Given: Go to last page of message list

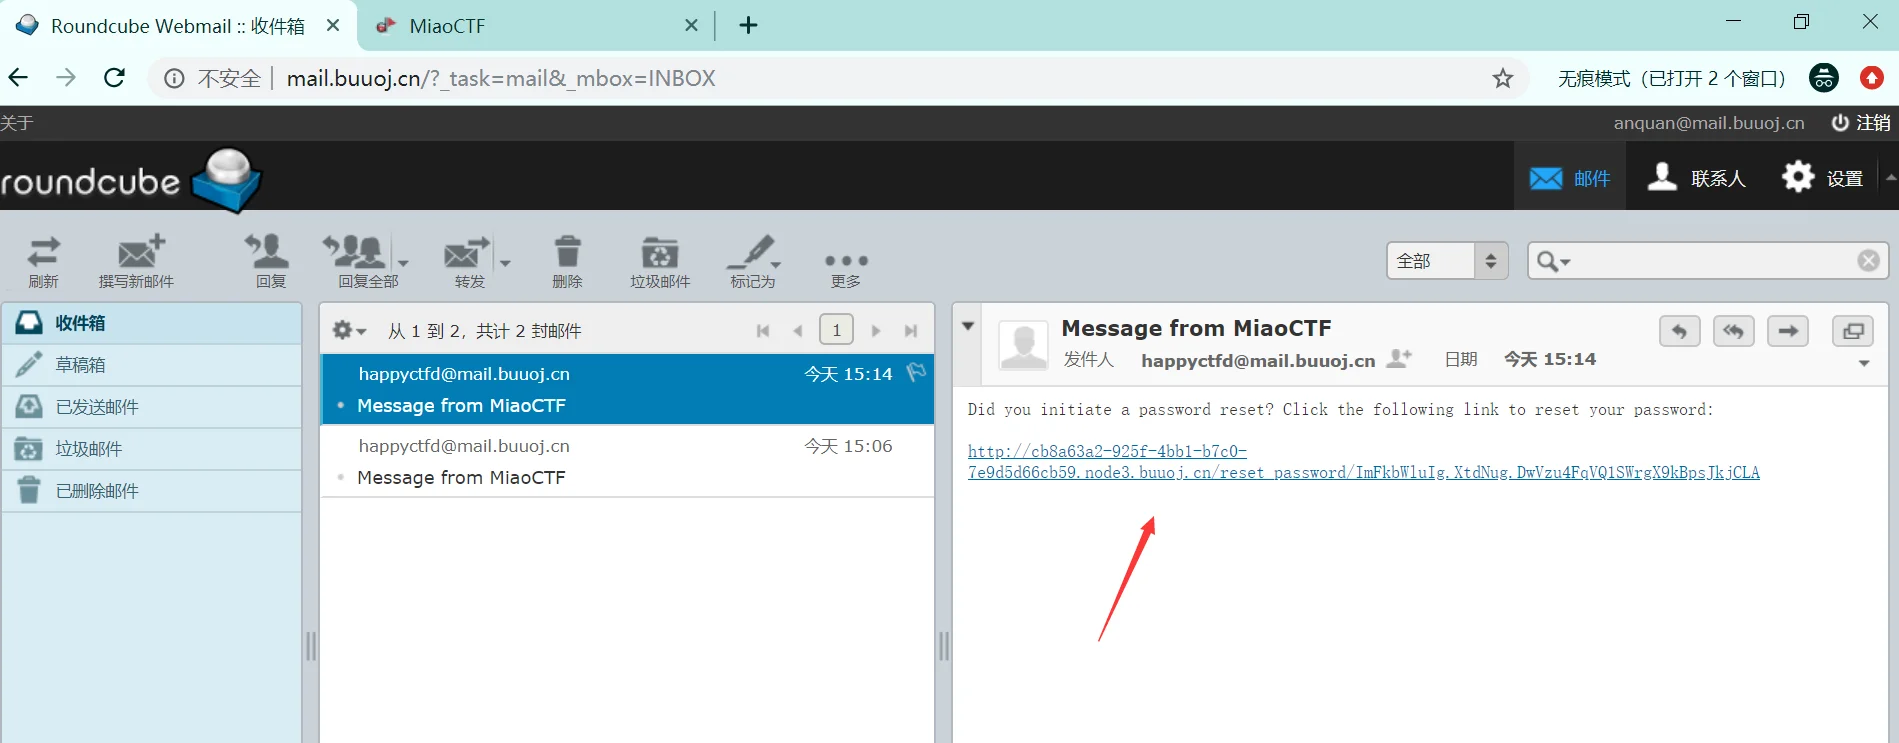Looking at the screenshot, I should pos(910,331).
